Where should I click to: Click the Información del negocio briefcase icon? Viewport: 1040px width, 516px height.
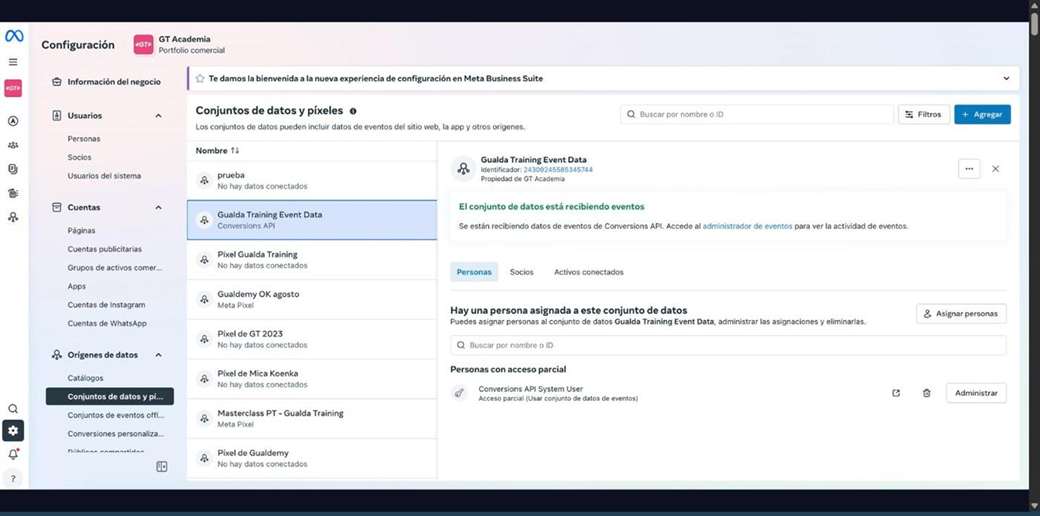click(x=56, y=82)
